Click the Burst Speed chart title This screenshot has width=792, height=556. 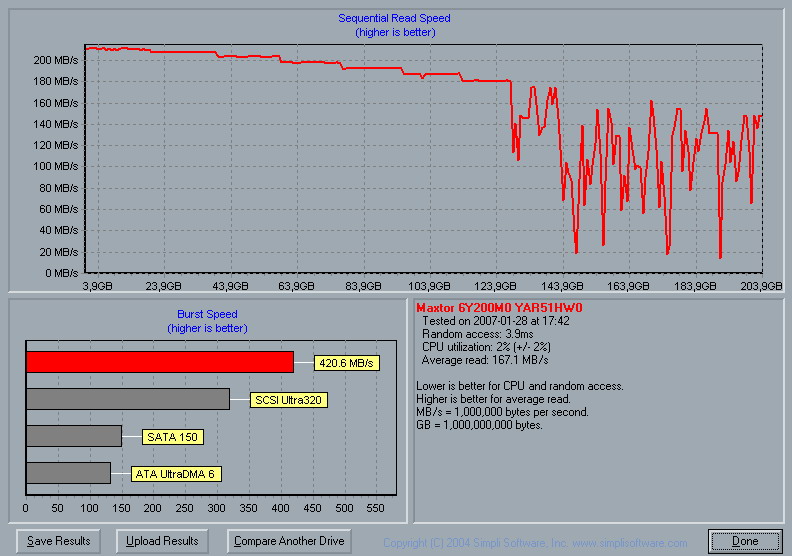[207, 314]
